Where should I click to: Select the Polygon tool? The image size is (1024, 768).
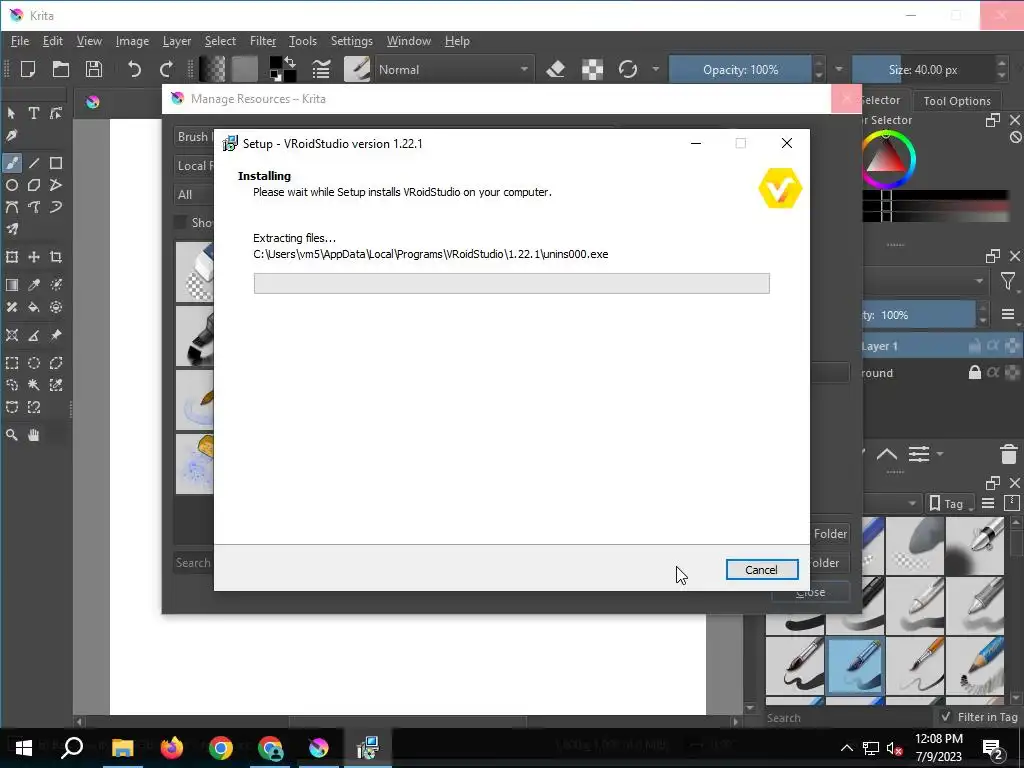point(34,185)
